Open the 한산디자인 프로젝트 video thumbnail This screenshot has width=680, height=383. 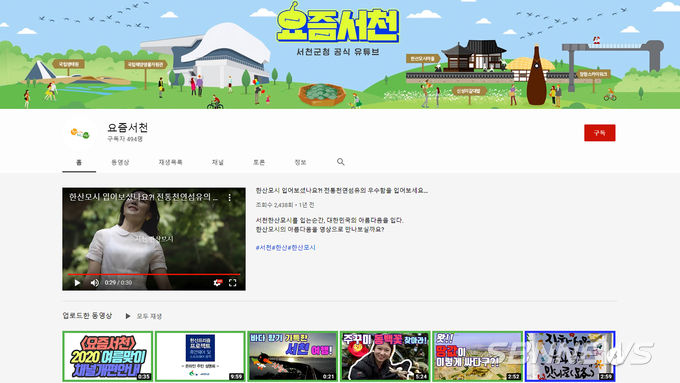coord(200,356)
